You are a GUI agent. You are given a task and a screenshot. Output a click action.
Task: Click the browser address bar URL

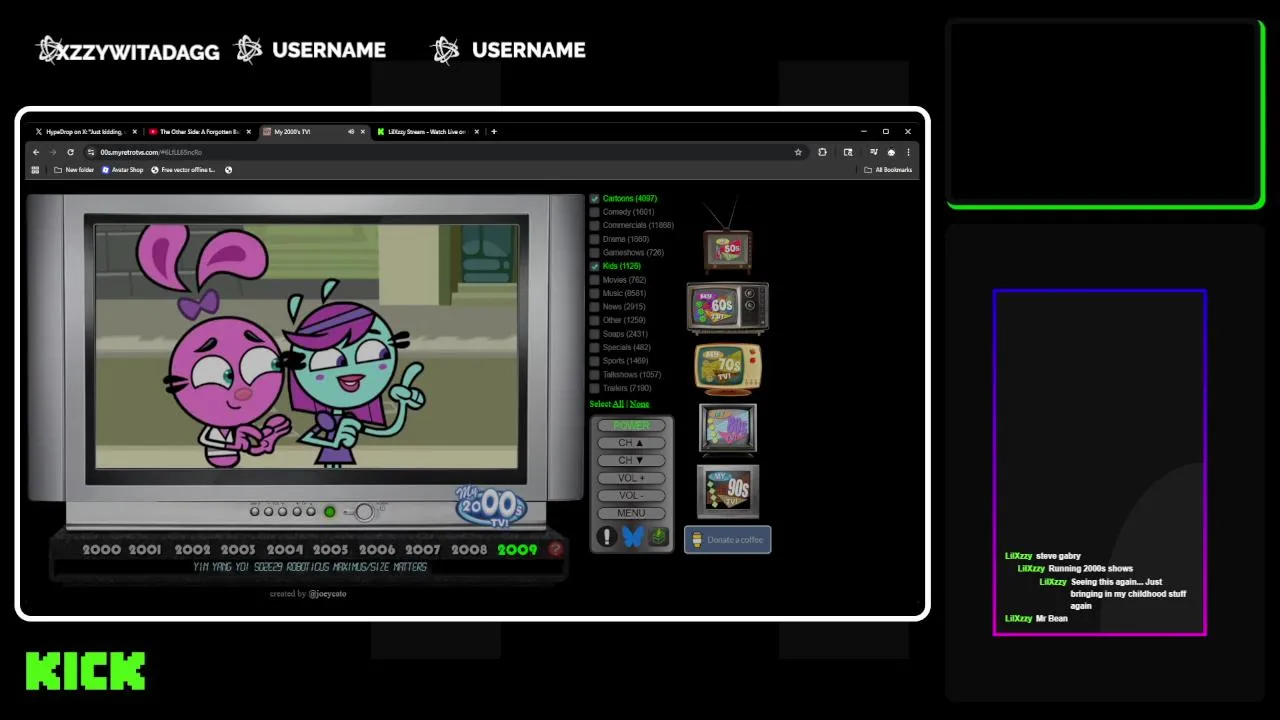(151, 152)
